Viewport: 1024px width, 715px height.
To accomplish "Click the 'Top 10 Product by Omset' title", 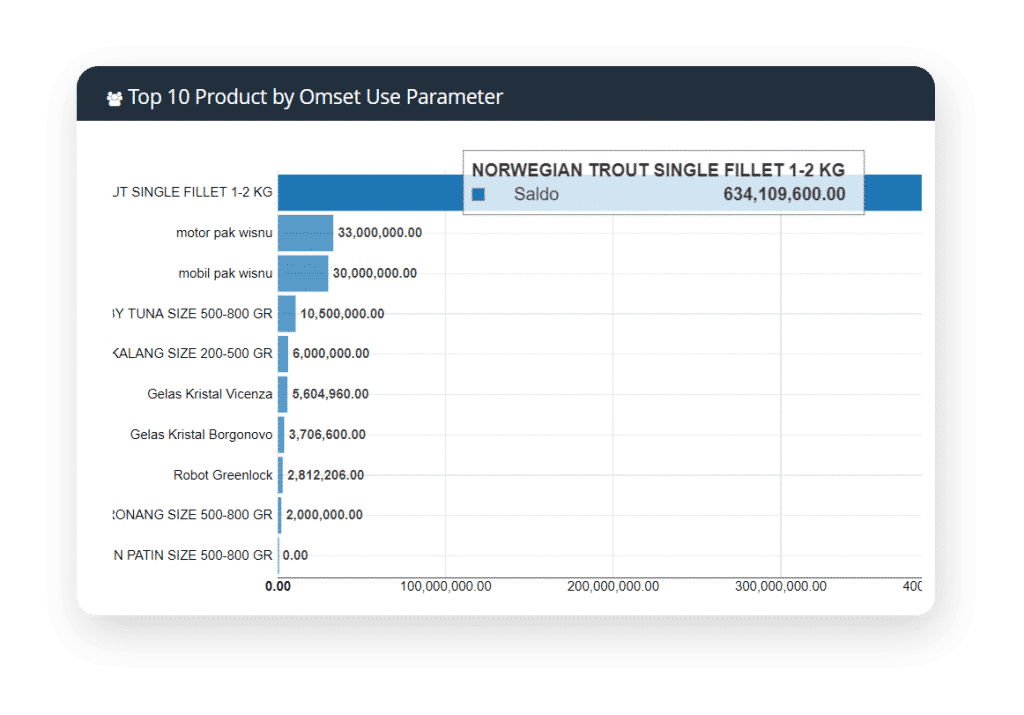I will pos(315,97).
